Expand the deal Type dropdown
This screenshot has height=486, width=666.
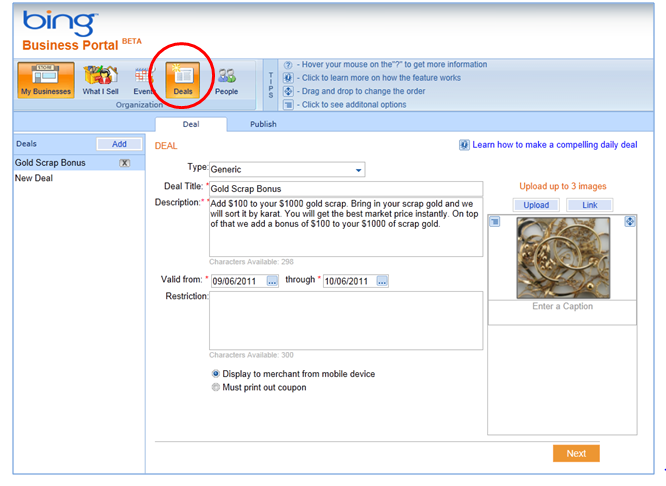(x=358, y=170)
